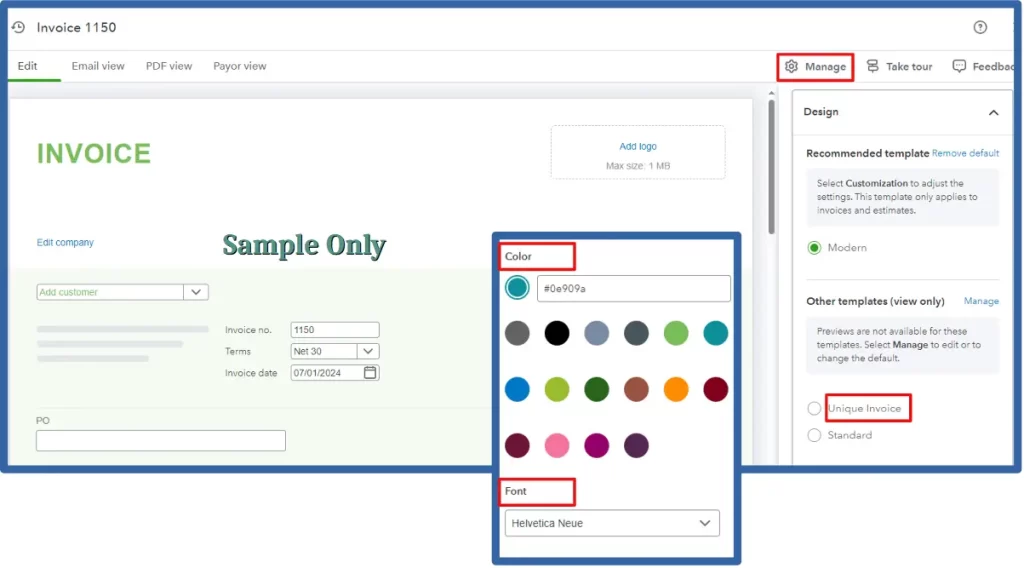Click the Edit company link
1024x568 pixels.
click(65, 242)
